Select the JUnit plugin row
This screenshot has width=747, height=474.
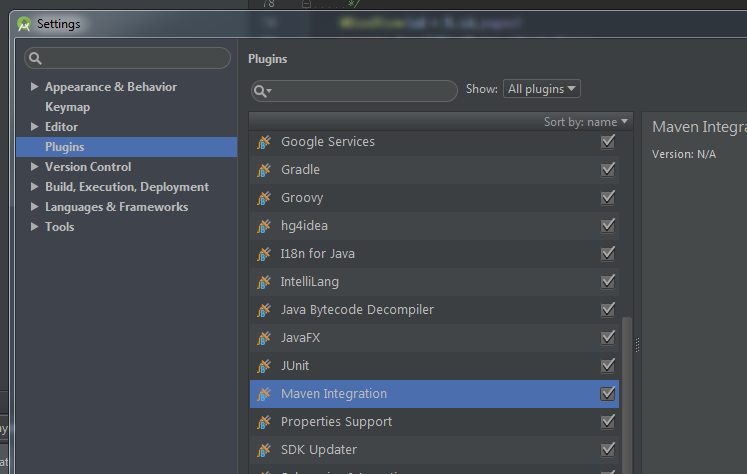[434, 366]
